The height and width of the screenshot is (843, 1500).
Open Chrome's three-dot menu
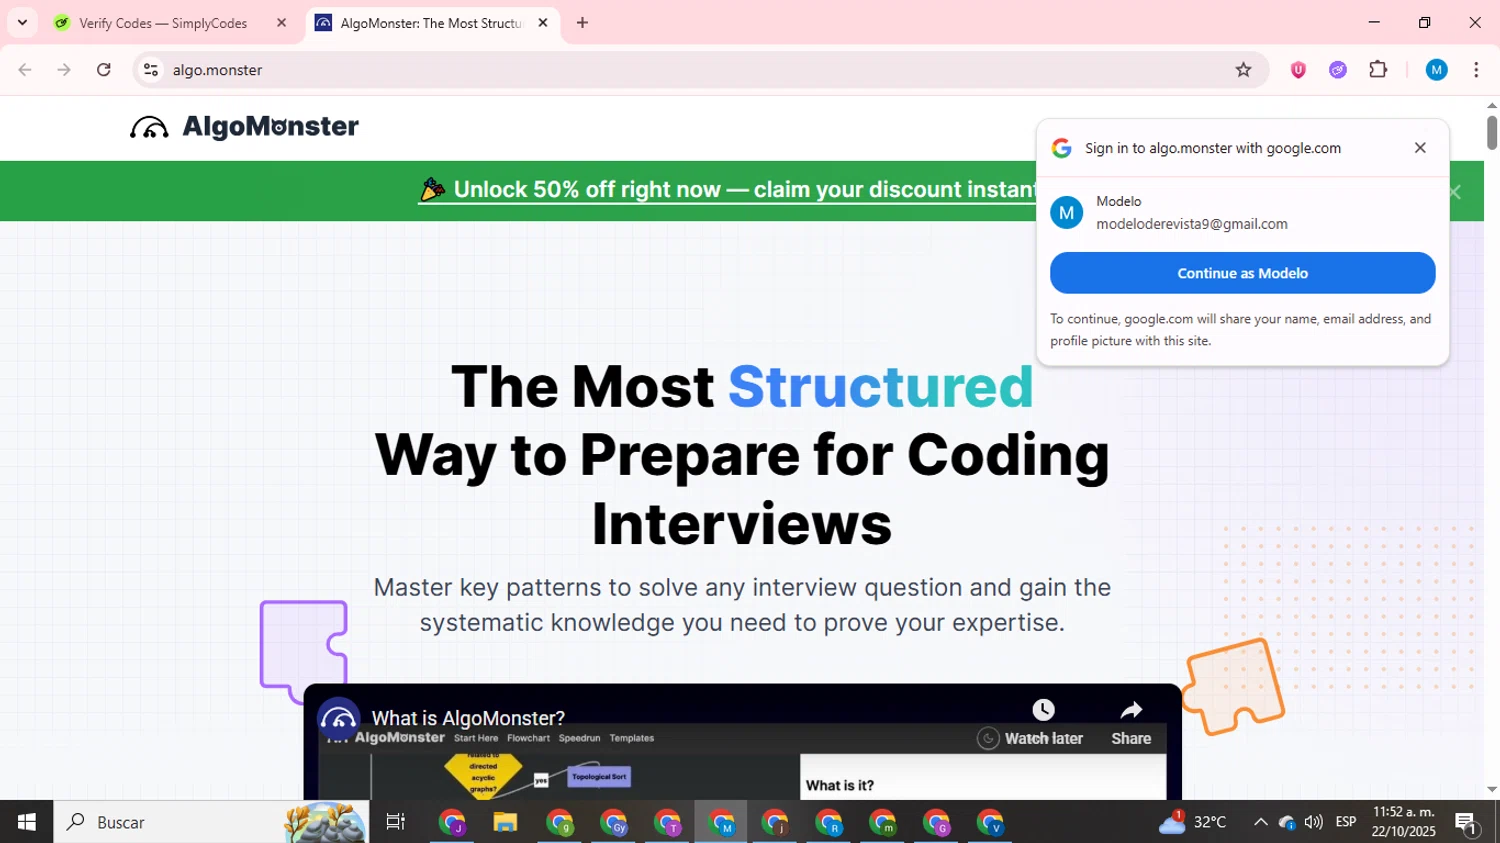[1476, 70]
